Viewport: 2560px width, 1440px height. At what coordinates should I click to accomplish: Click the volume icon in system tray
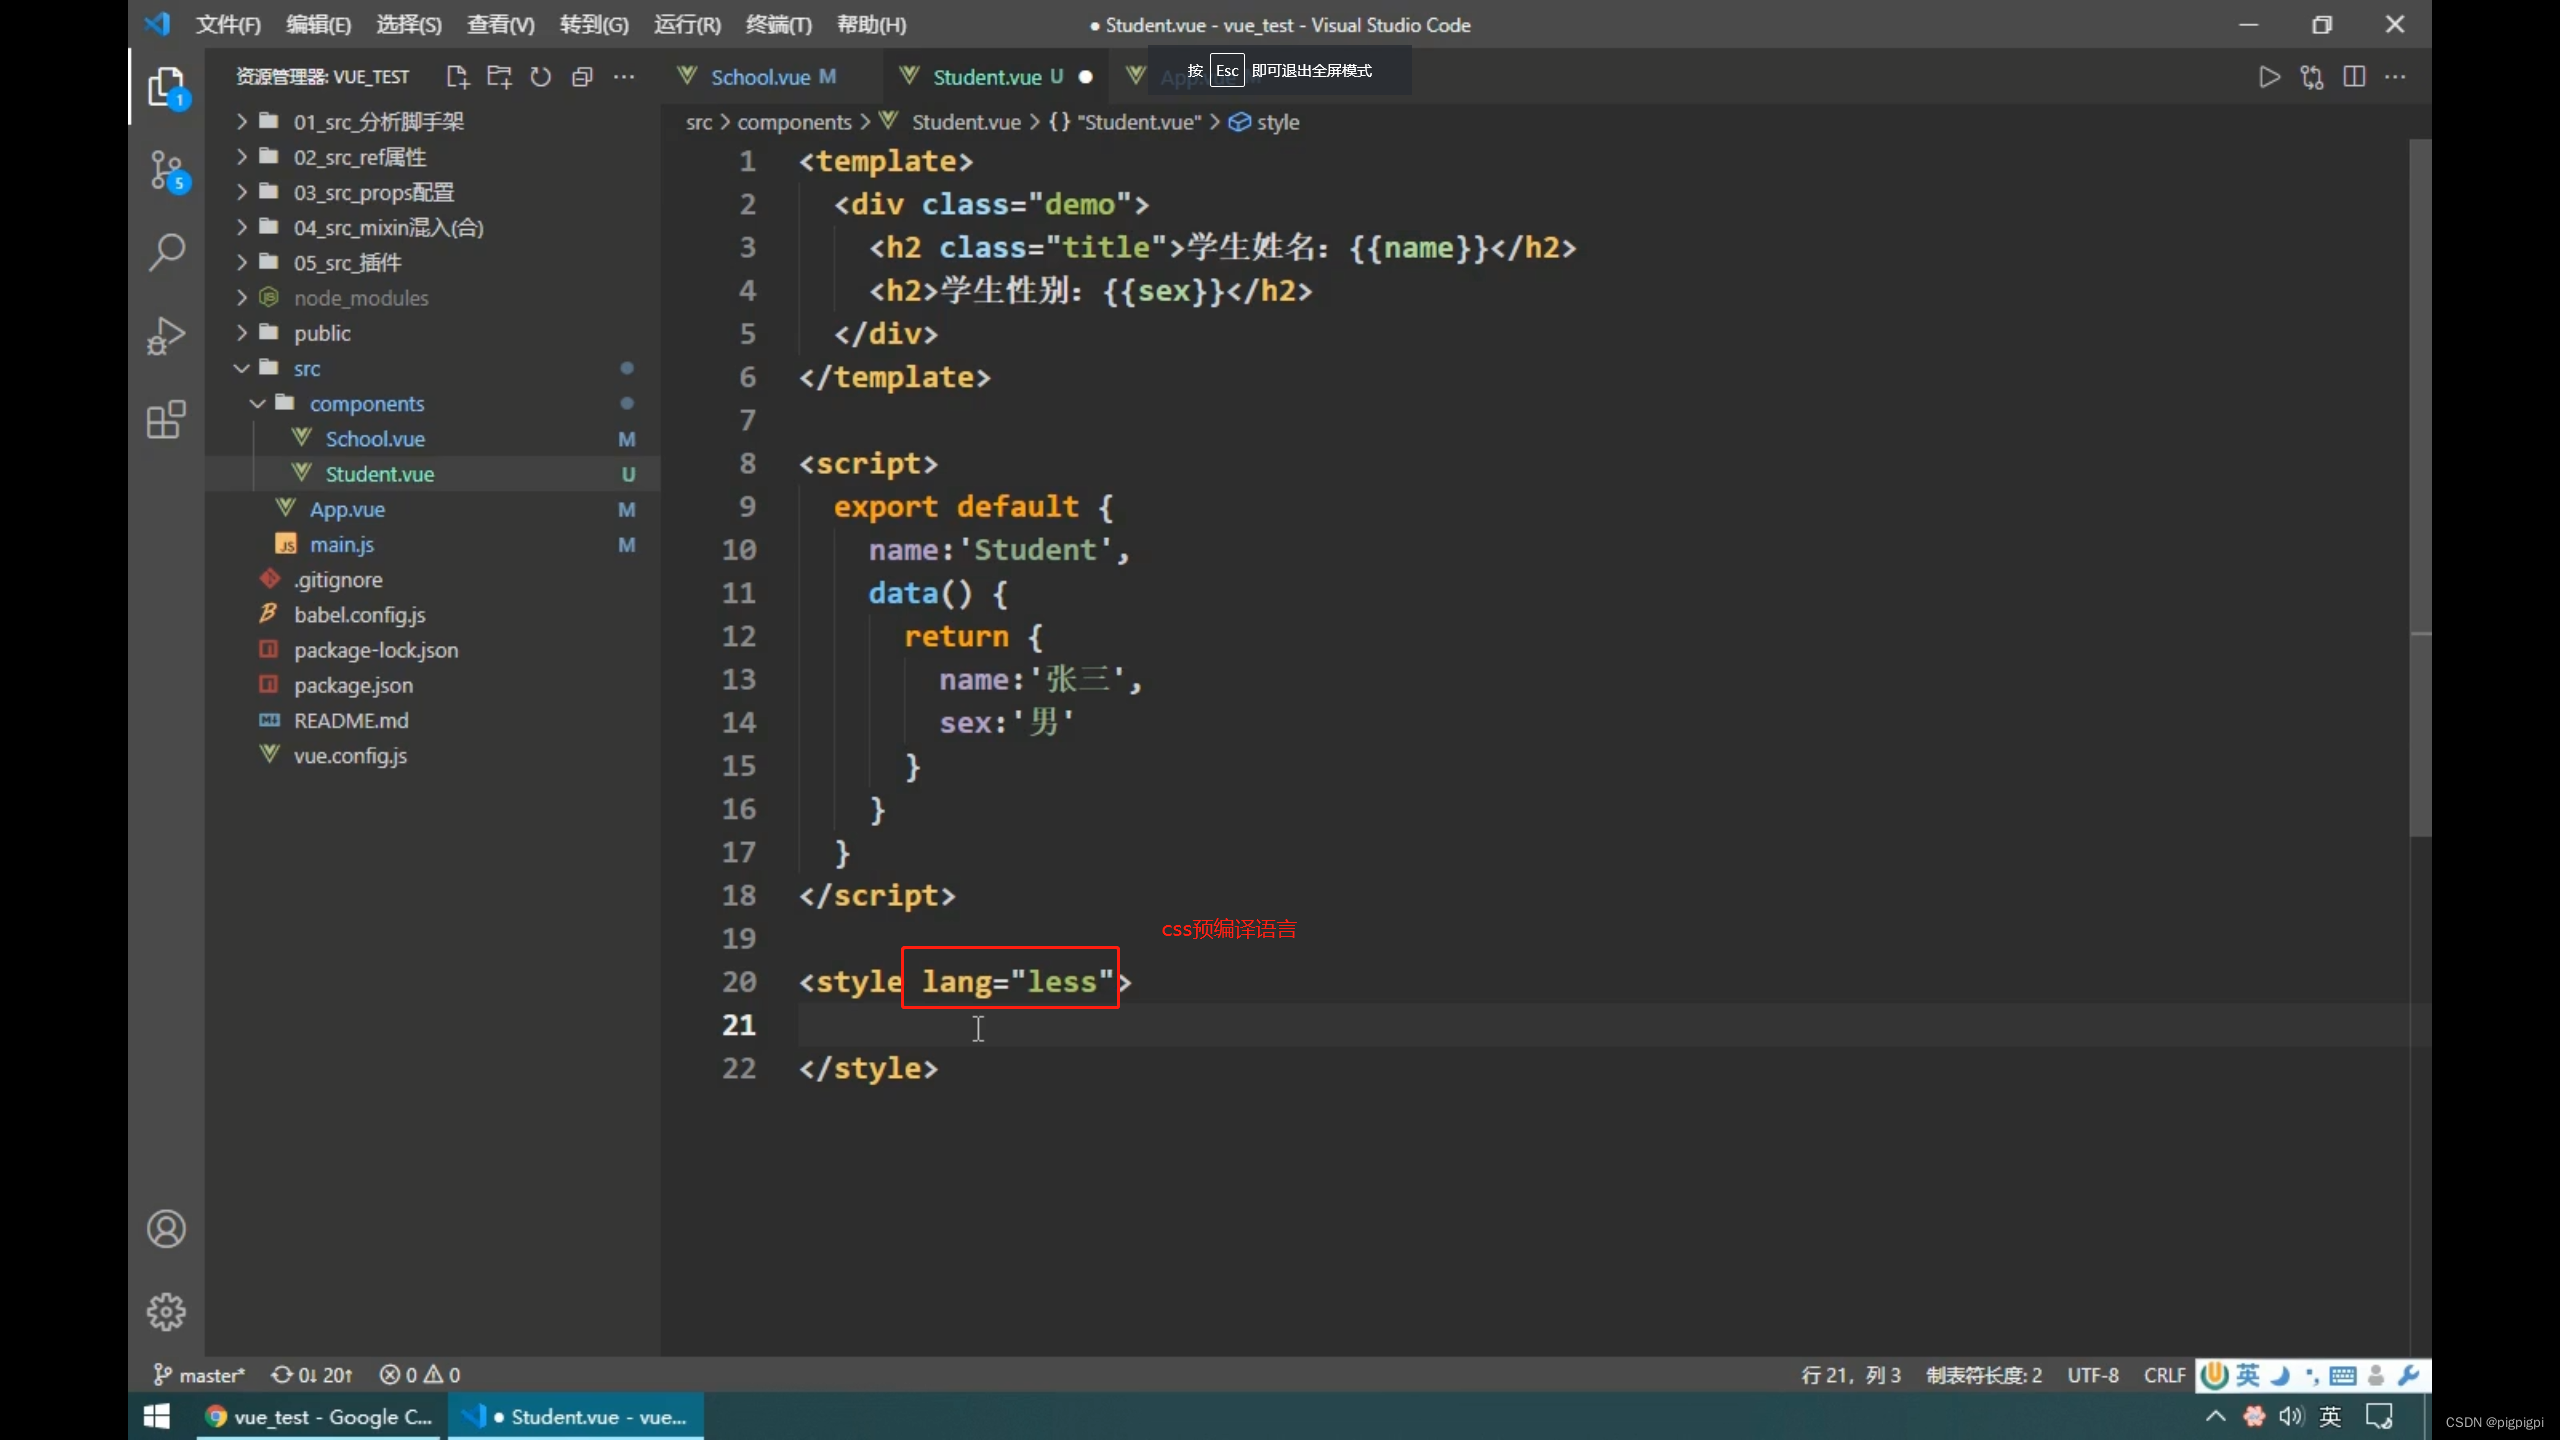pos(2291,1416)
